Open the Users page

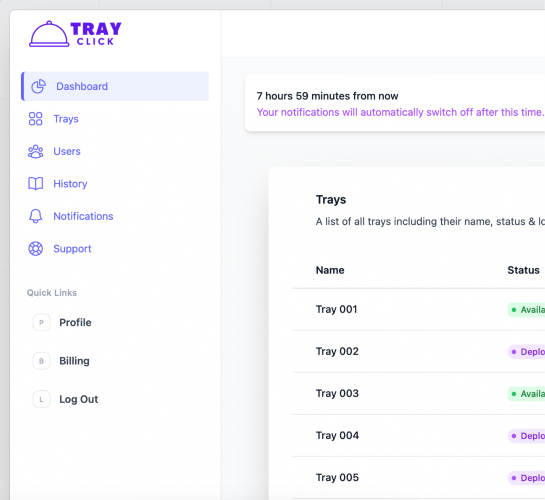tap(67, 151)
